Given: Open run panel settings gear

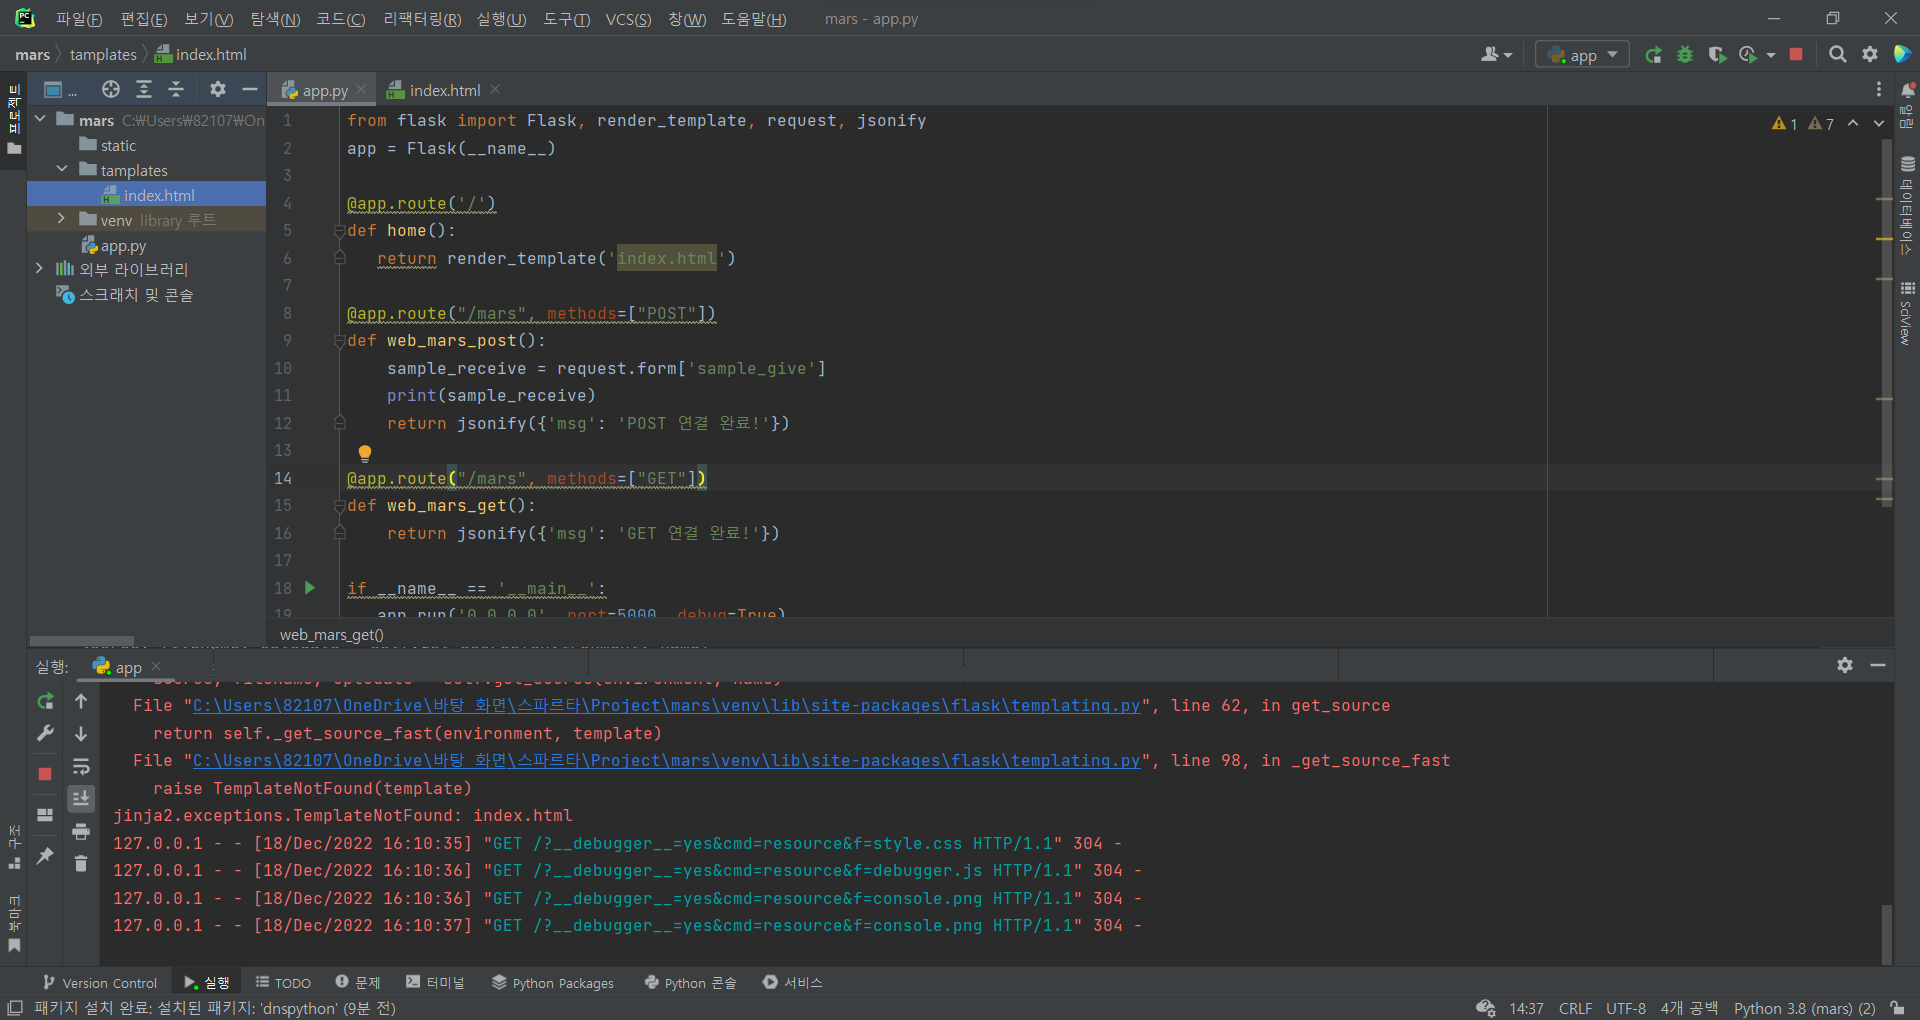Looking at the screenshot, I should point(1845,665).
